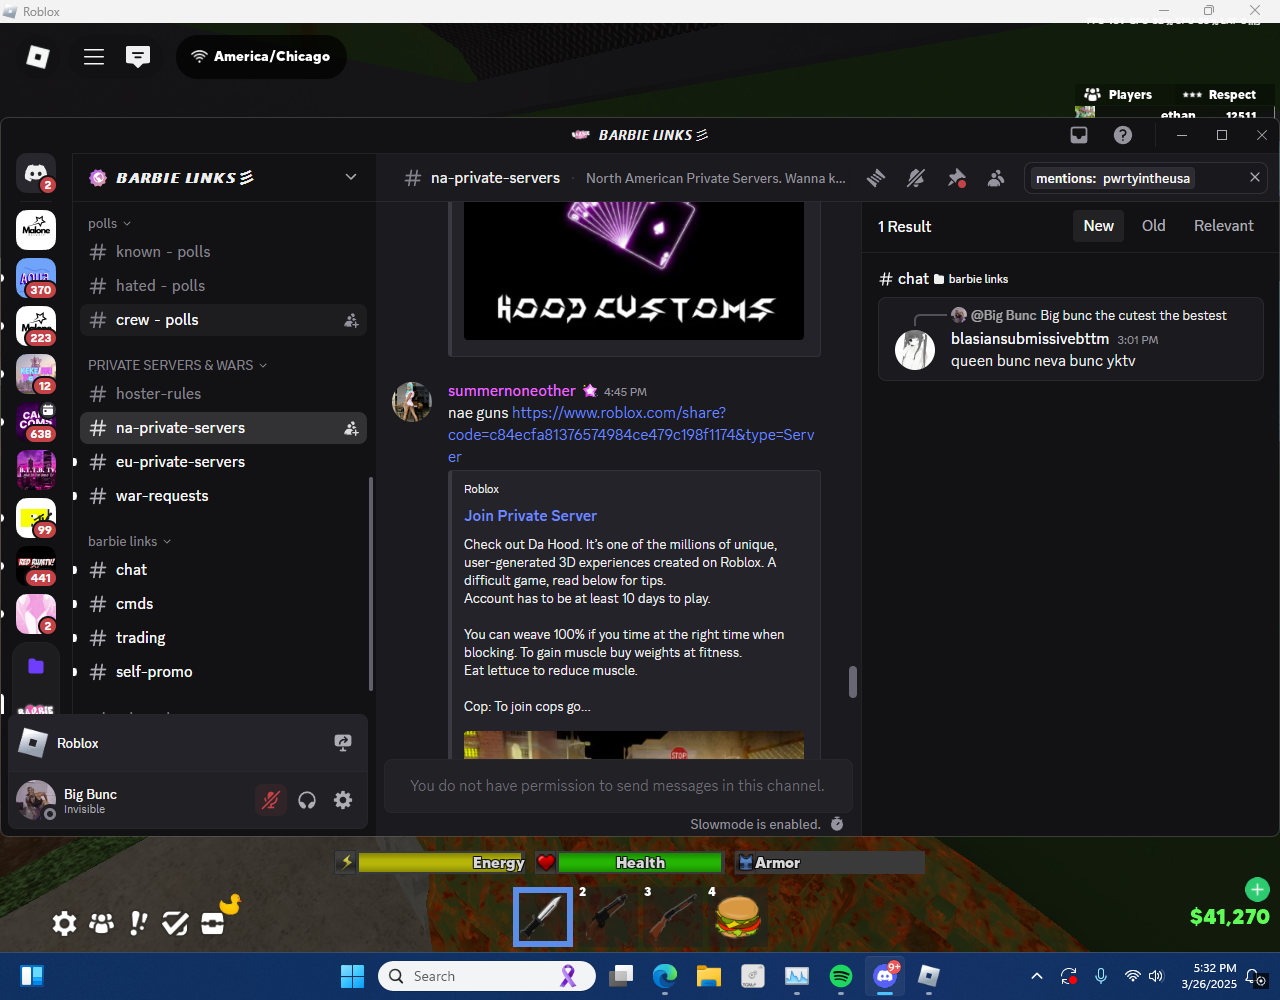Open the eu-private-servers channel
The image size is (1280, 1000).
(223, 462)
